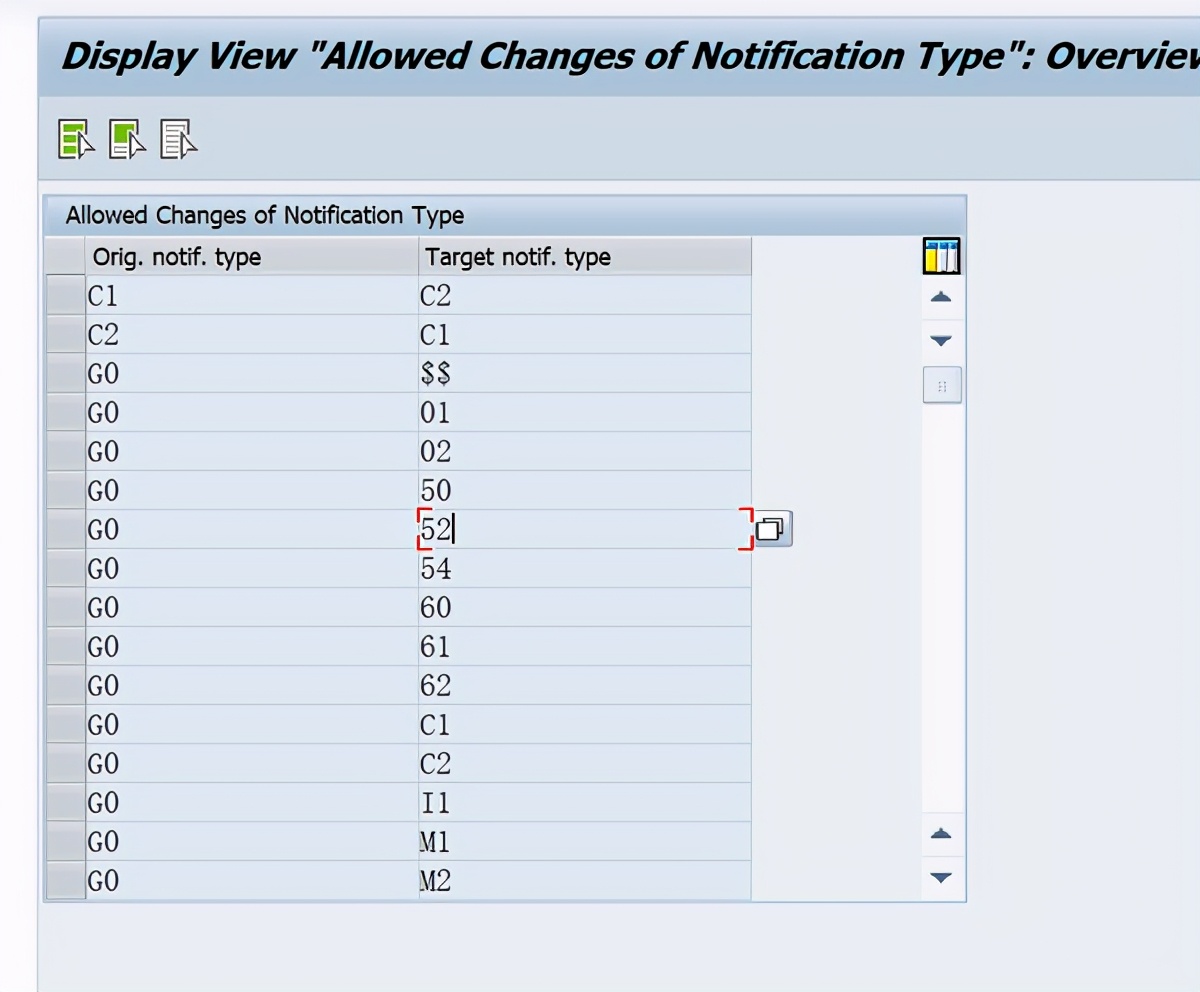This screenshot has width=1200, height=992.
Task: Click the target cell showing 60
Action: [585, 608]
